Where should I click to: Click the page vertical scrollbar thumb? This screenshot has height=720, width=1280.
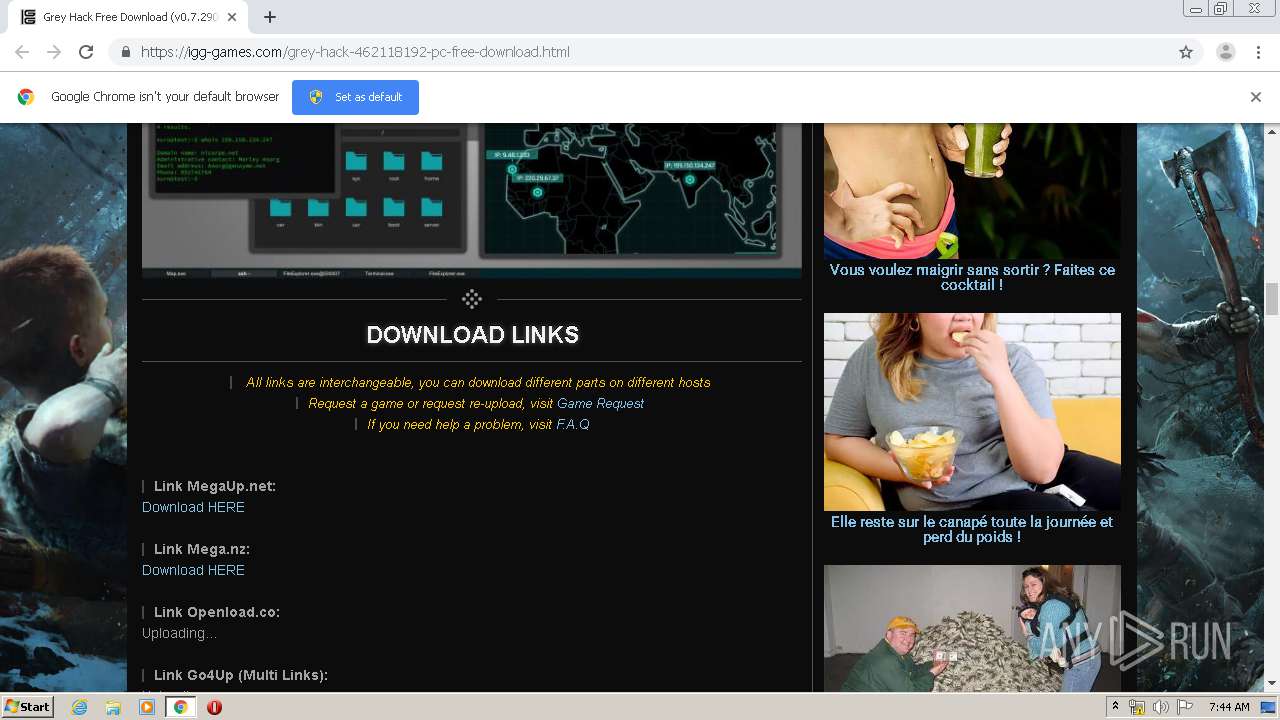click(x=1272, y=299)
